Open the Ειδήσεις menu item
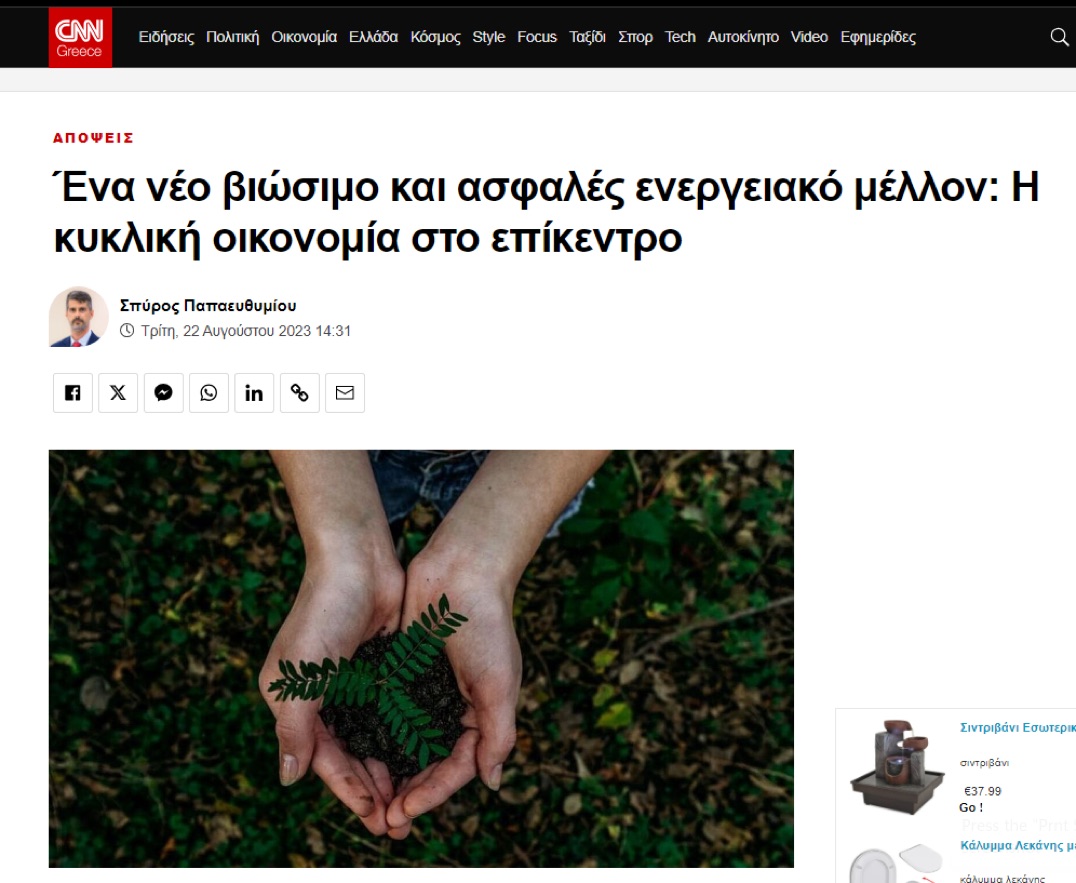The width and height of the screenshot is (1076, 883). click(166, 37)
